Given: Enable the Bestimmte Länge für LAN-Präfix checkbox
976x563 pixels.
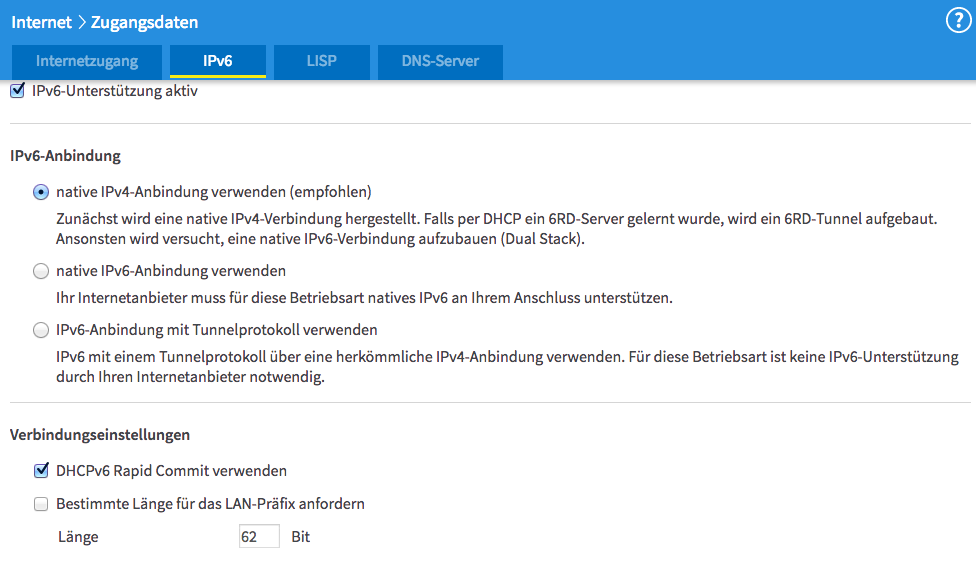Looking at the screenshot, I should [41, 504].
